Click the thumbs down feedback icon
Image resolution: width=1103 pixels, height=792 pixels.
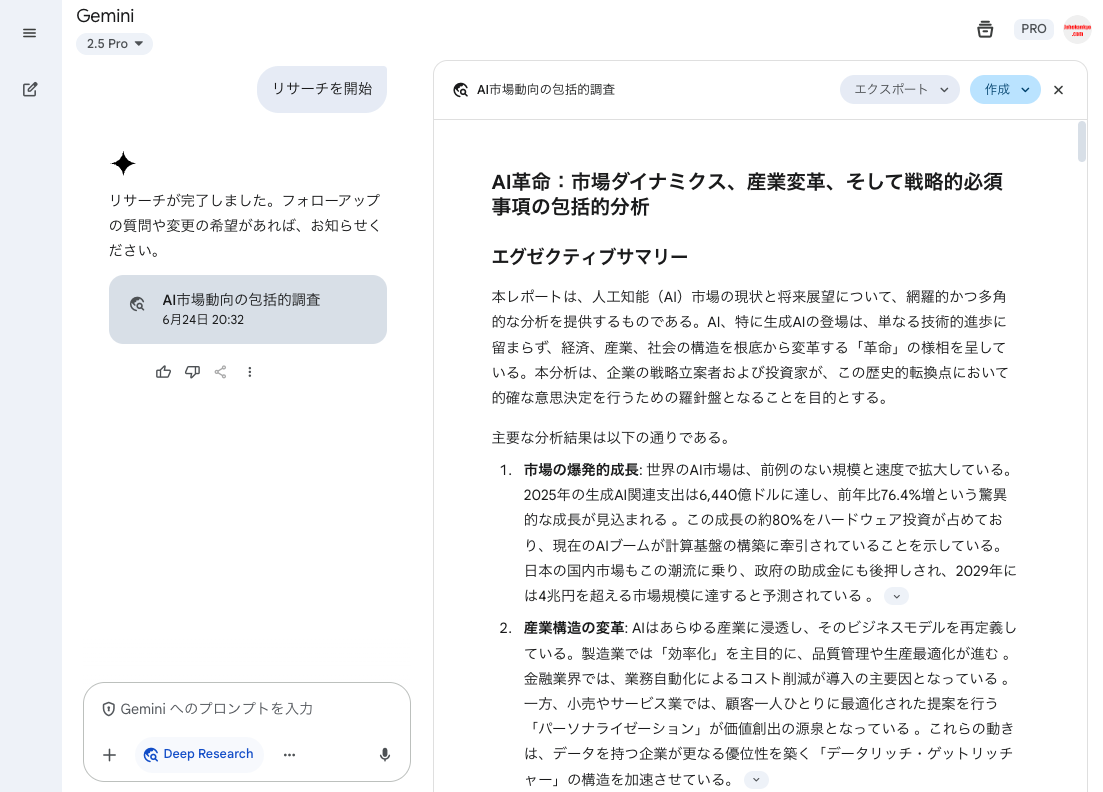coord(192,372)
